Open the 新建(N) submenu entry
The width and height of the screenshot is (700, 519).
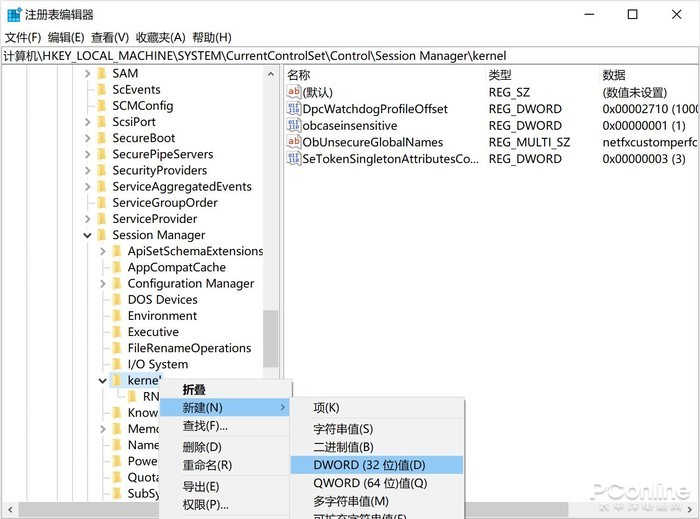(x=225, y=407)
